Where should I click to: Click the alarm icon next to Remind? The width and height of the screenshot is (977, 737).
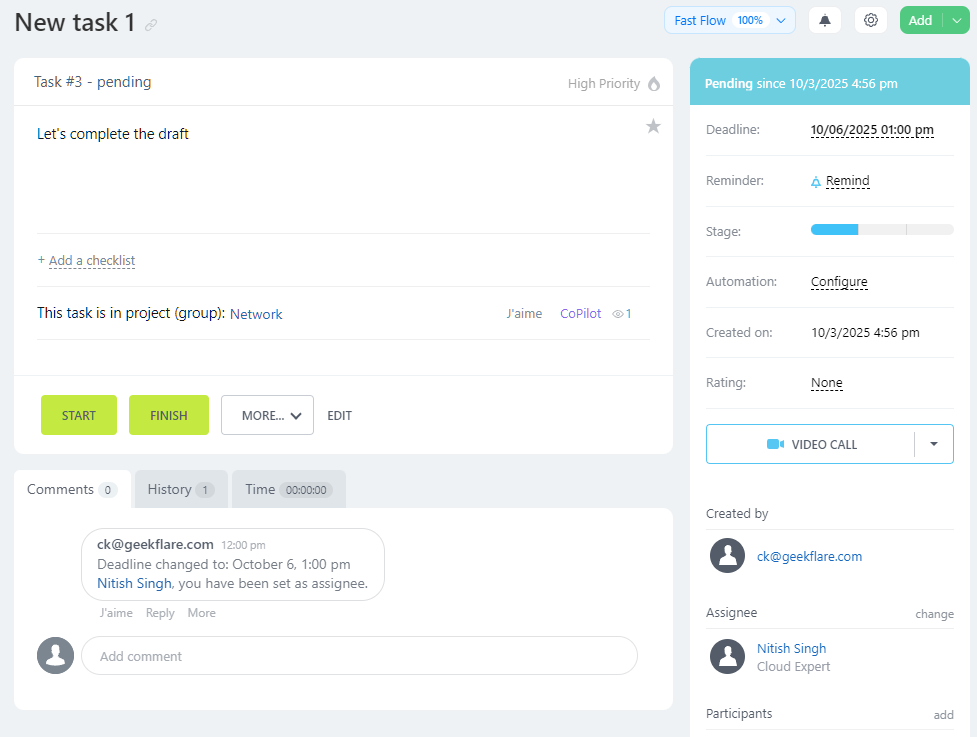point(817,181)
